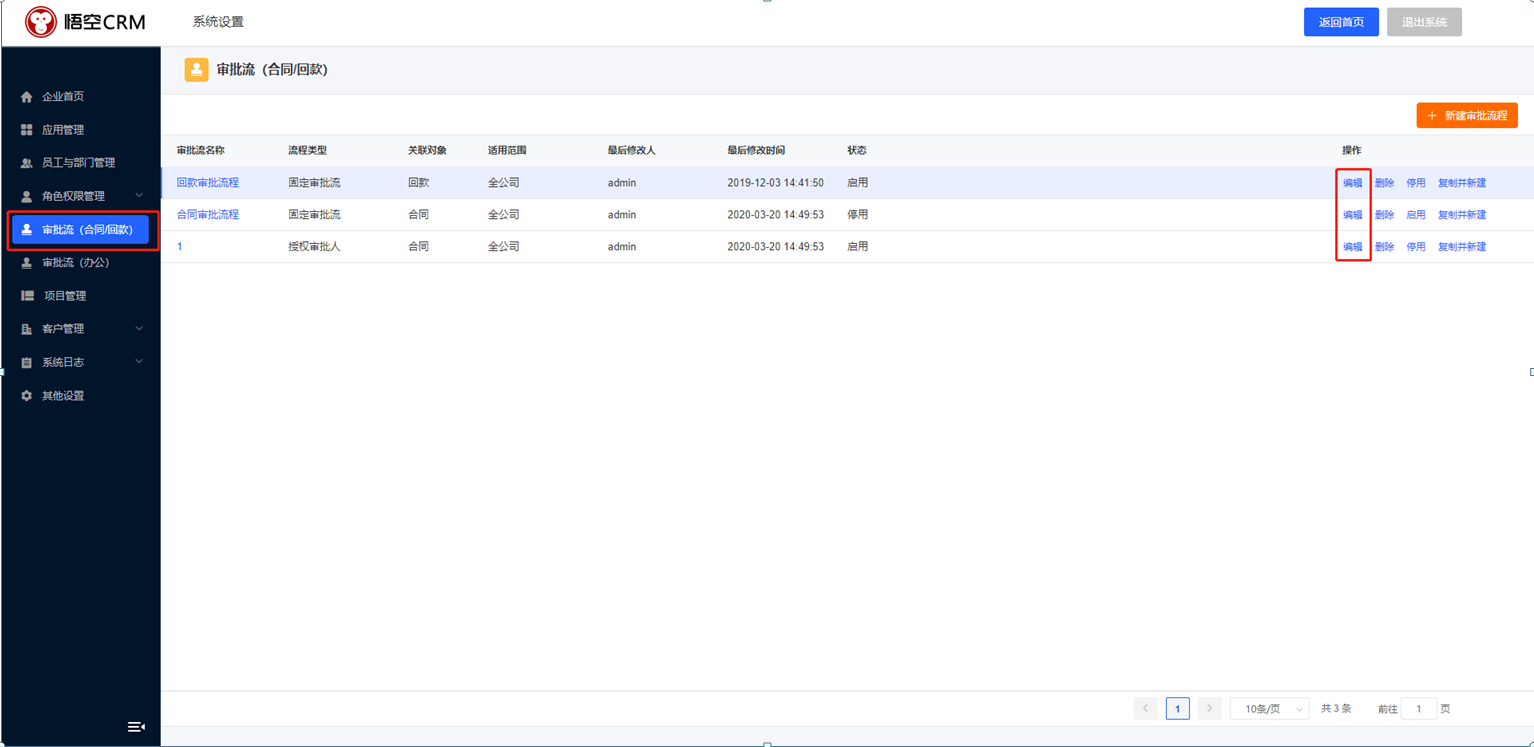Click the grid icon beside 应用管理
The image size is (1534, 747).
pyautogui.click(x=27, y=130)
